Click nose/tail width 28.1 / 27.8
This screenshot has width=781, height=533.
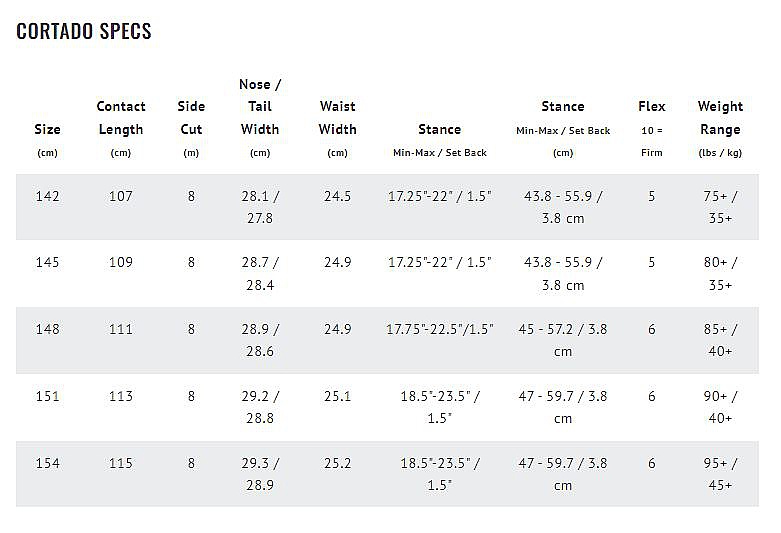coord(260,207)
